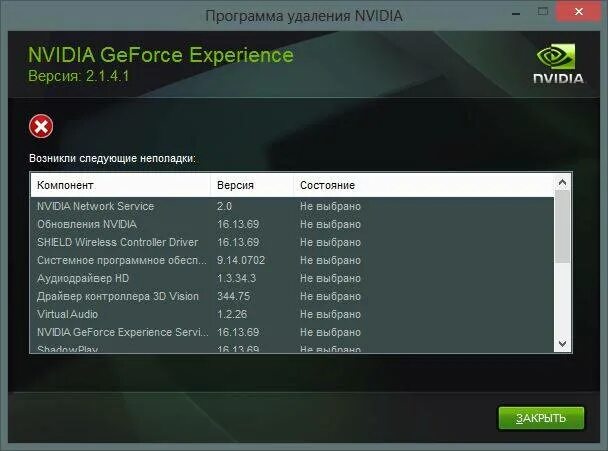
Task: Minimize the NVIDIA uninstaller window
Action: pos(516,12)
